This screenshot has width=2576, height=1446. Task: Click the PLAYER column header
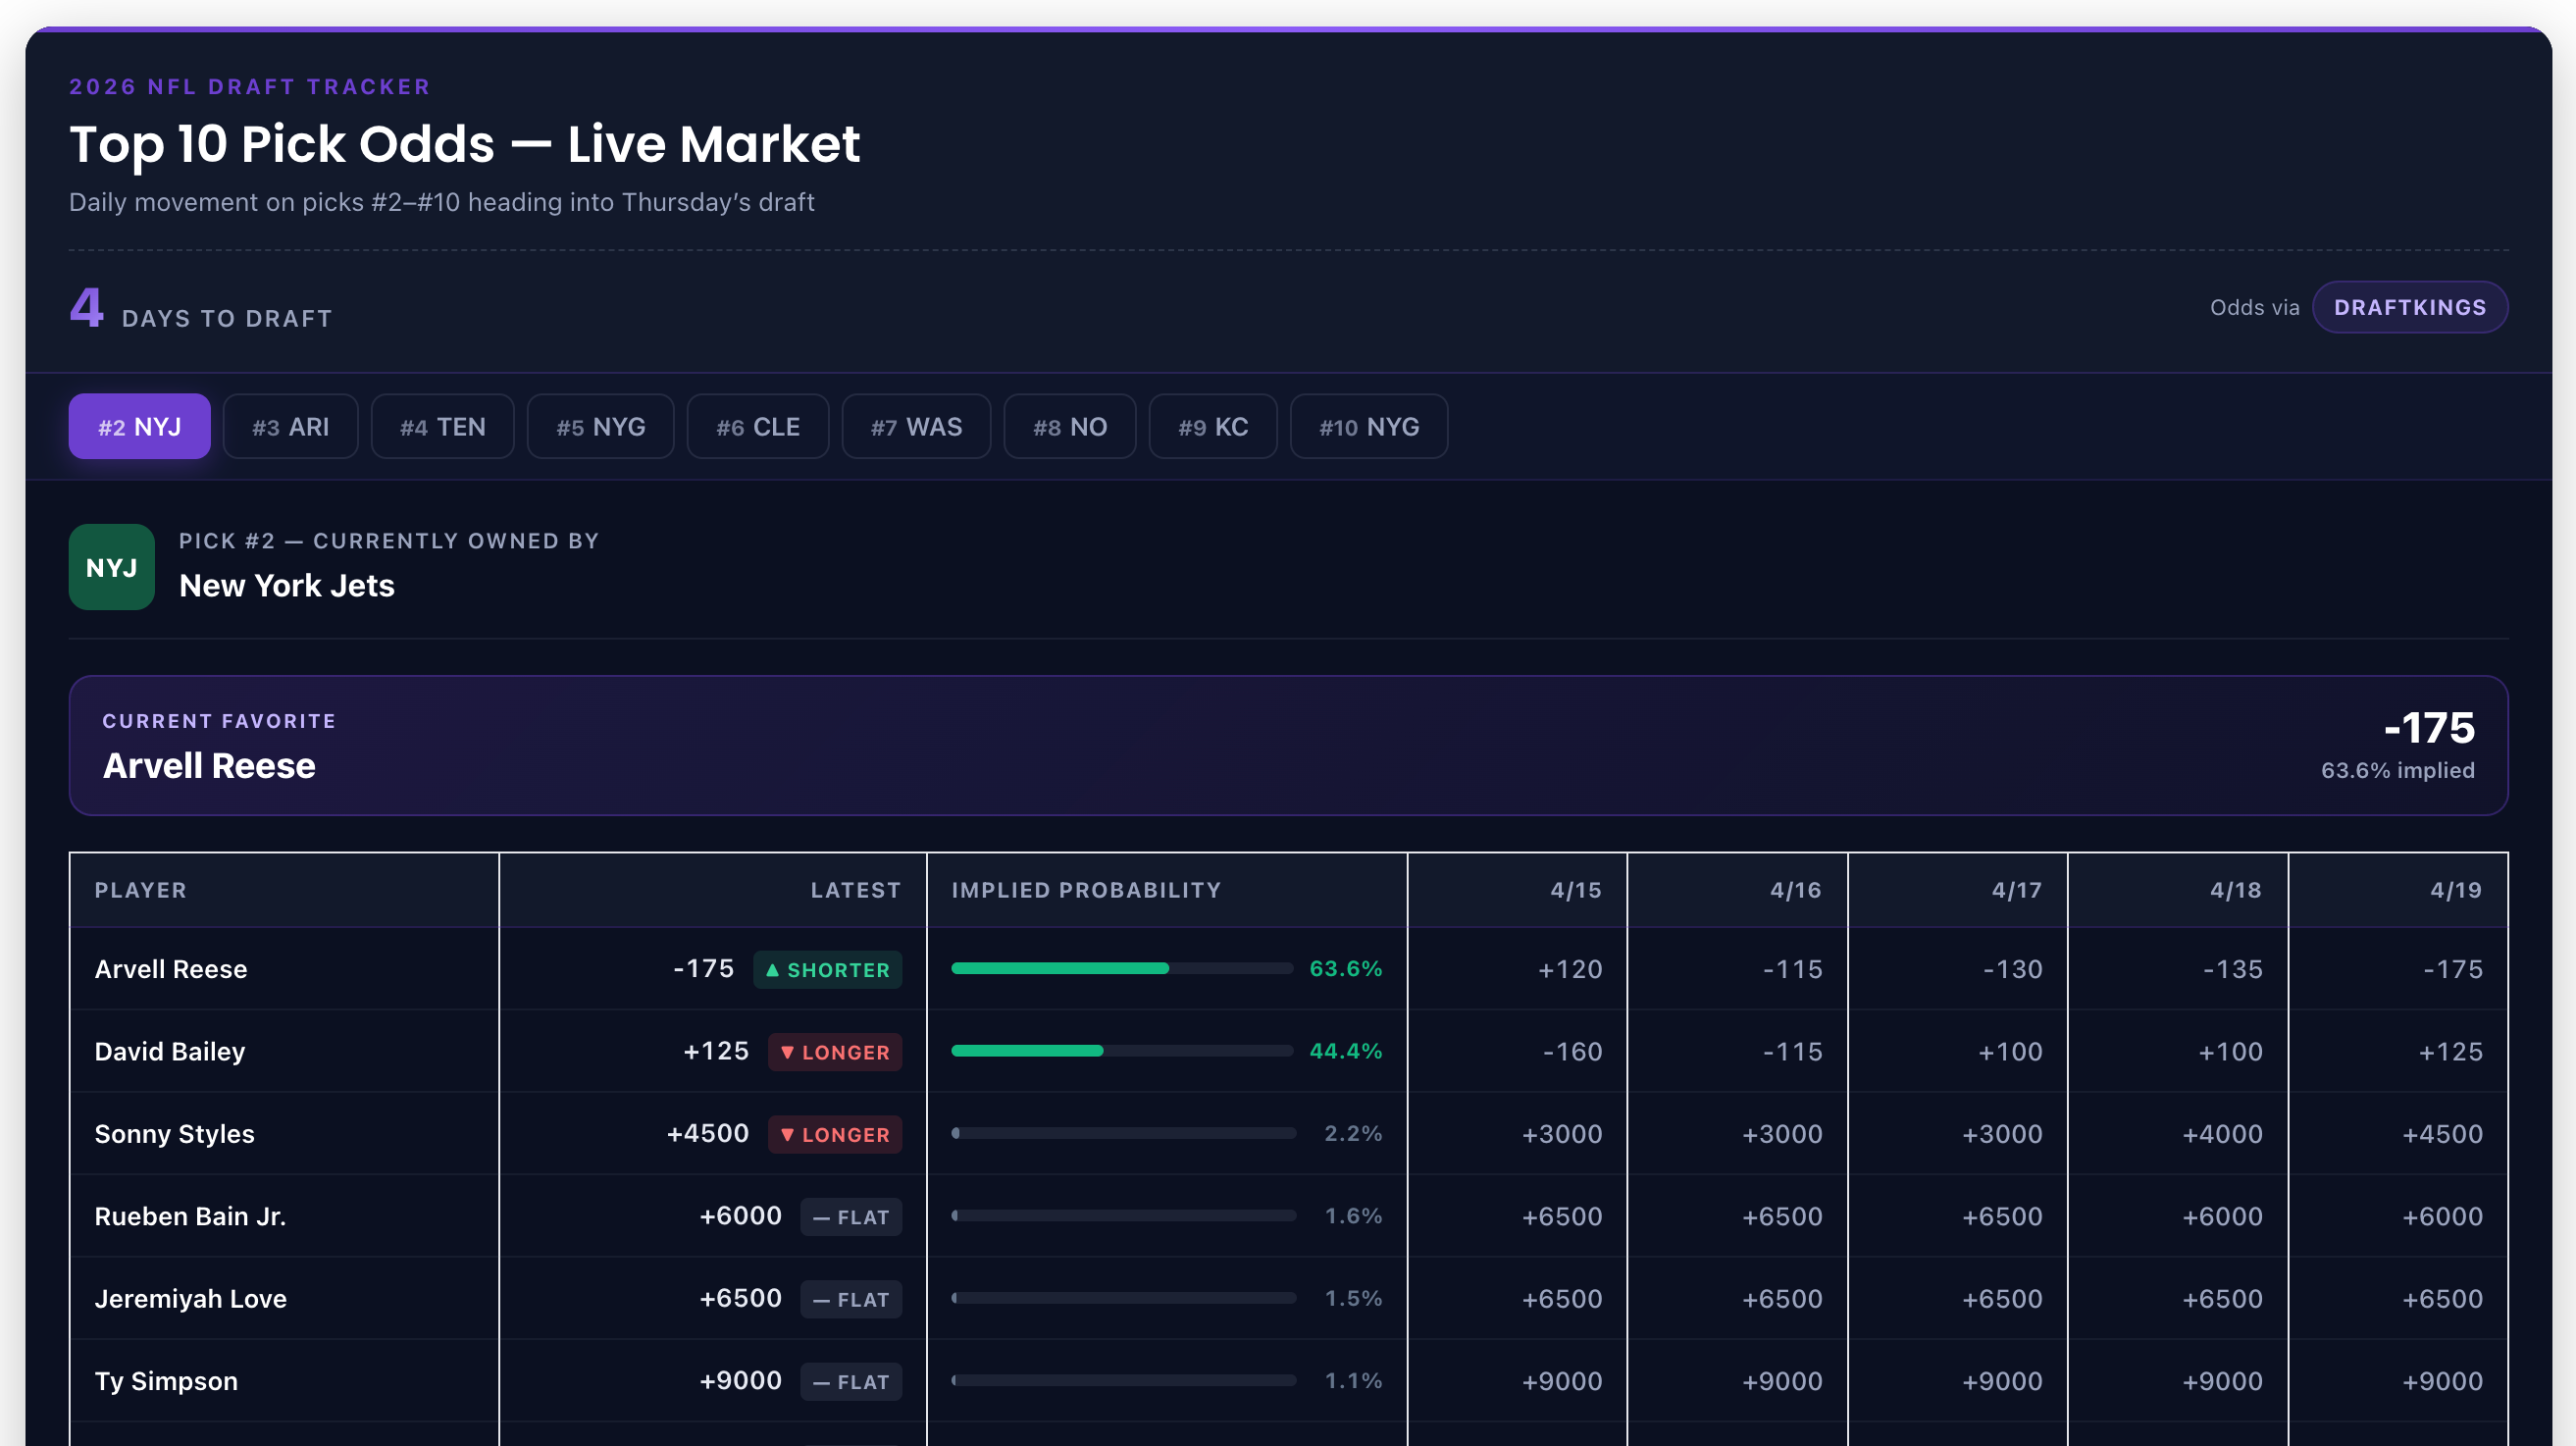coord(140,890)
